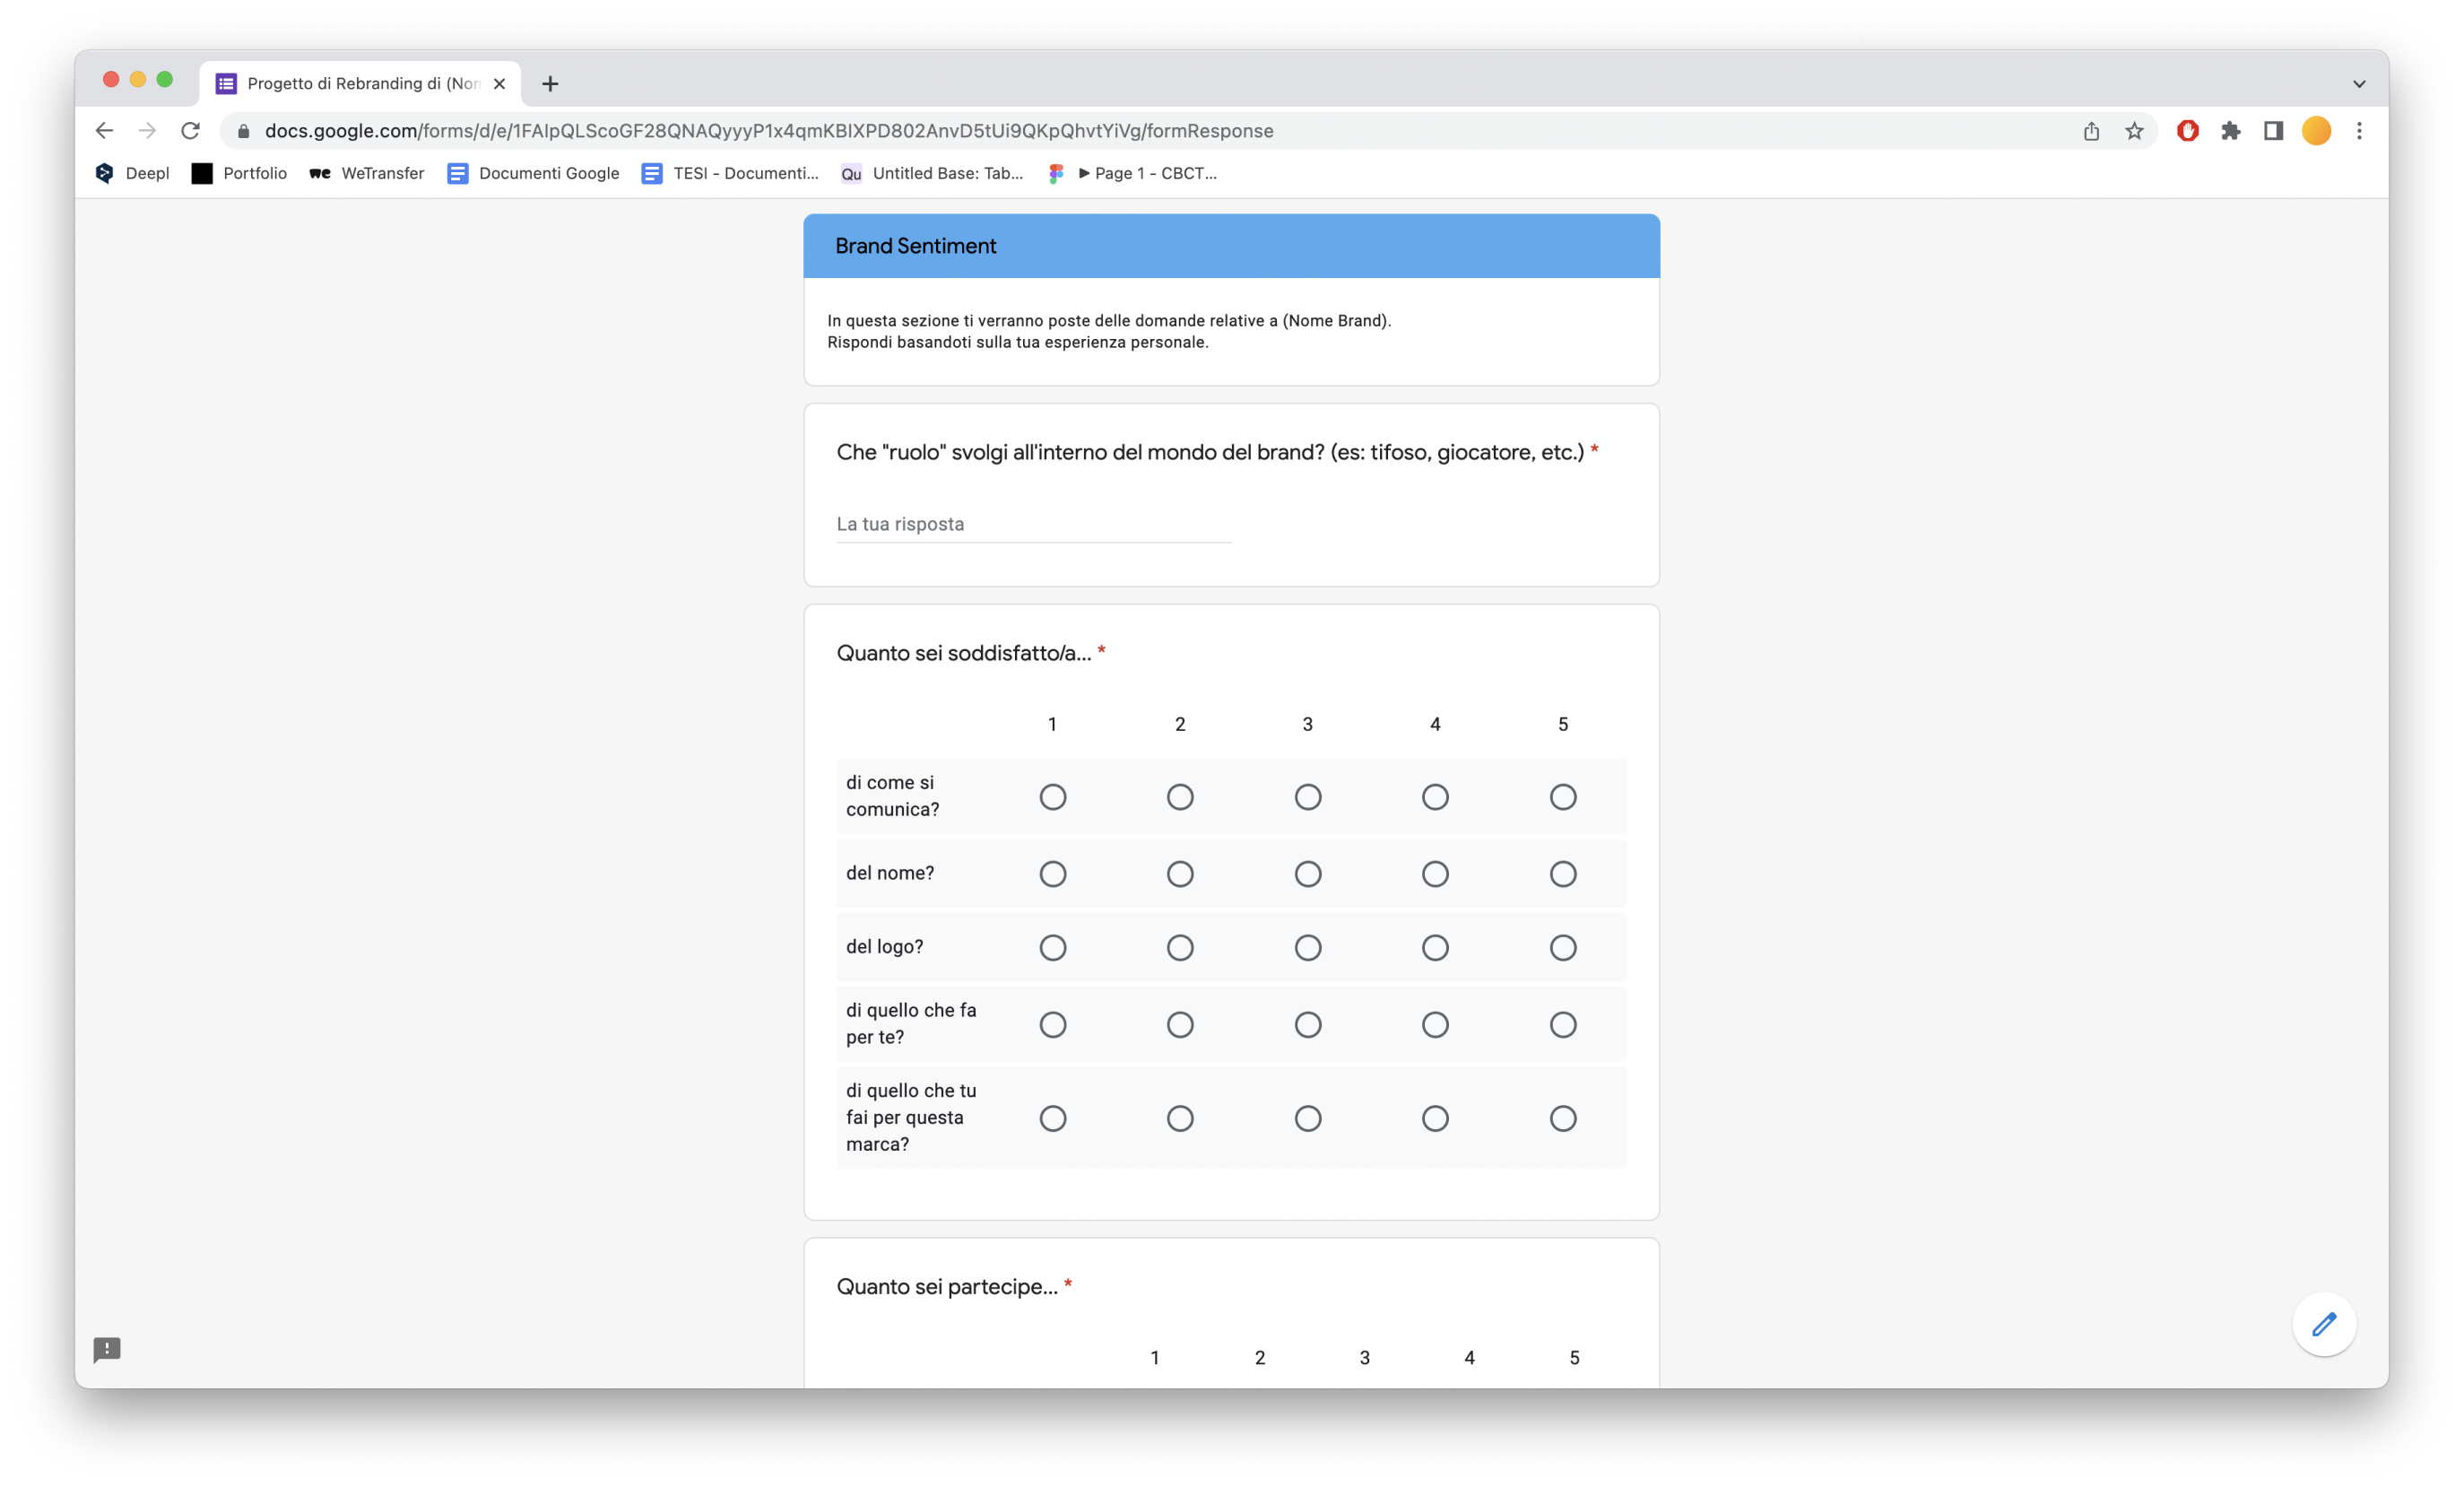The height and width of the screenshot is (1487, 2464).
Task: Click the report problem feedback icon
Action: click(107, 1350)
